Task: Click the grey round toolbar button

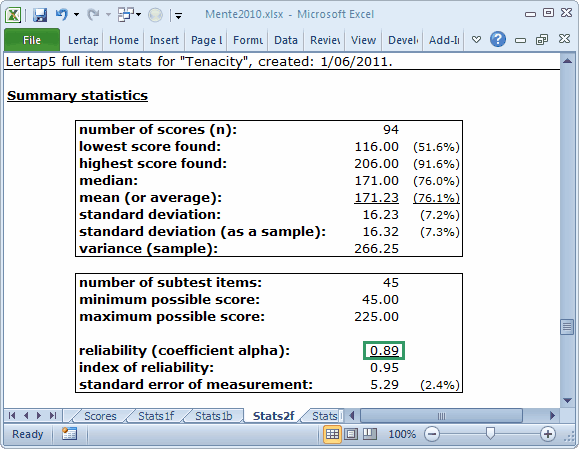Action: point(155,15)
